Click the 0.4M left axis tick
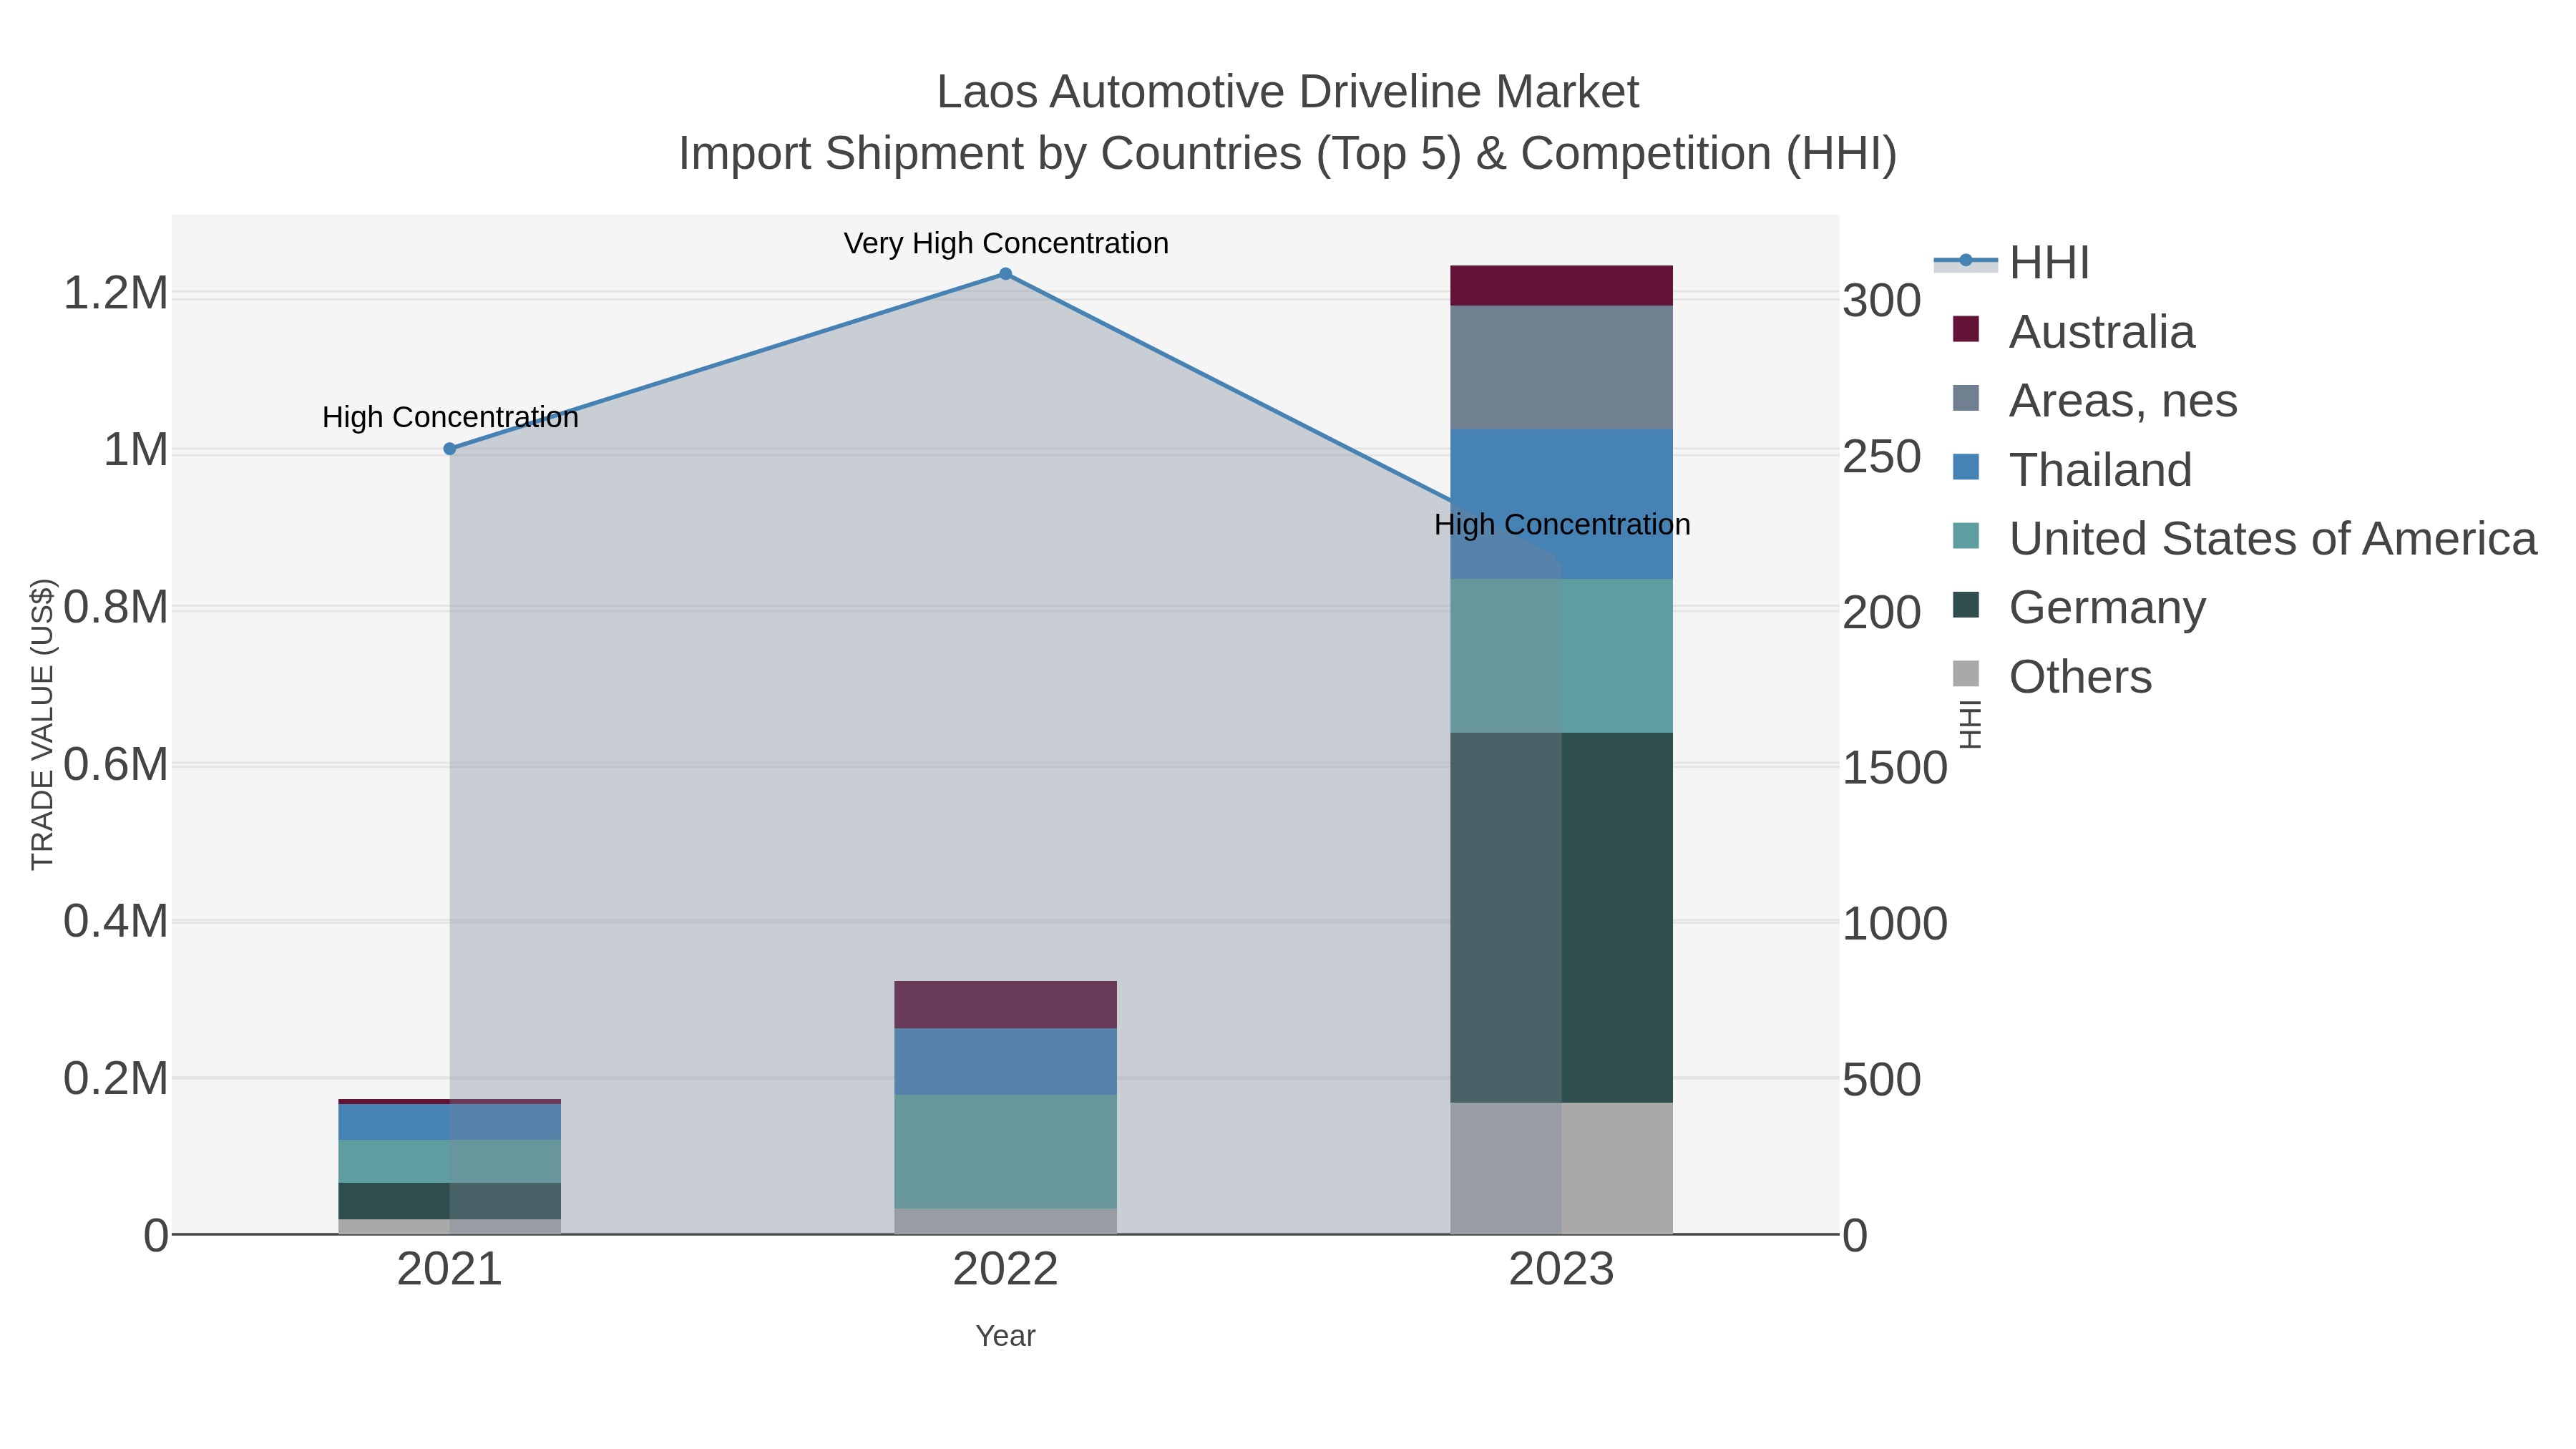Image resolution: width=2576 pixels, height=1449 pixels. click(115, 922)
